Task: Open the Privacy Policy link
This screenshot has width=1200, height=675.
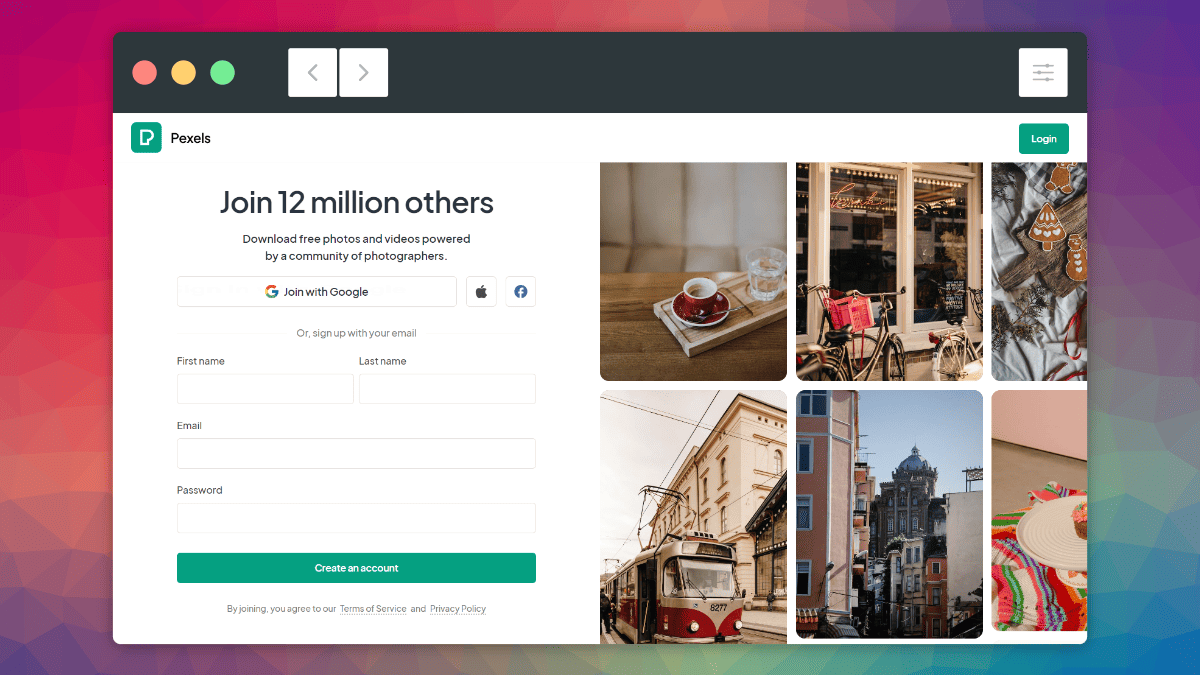Action: [x=458, y=609]
